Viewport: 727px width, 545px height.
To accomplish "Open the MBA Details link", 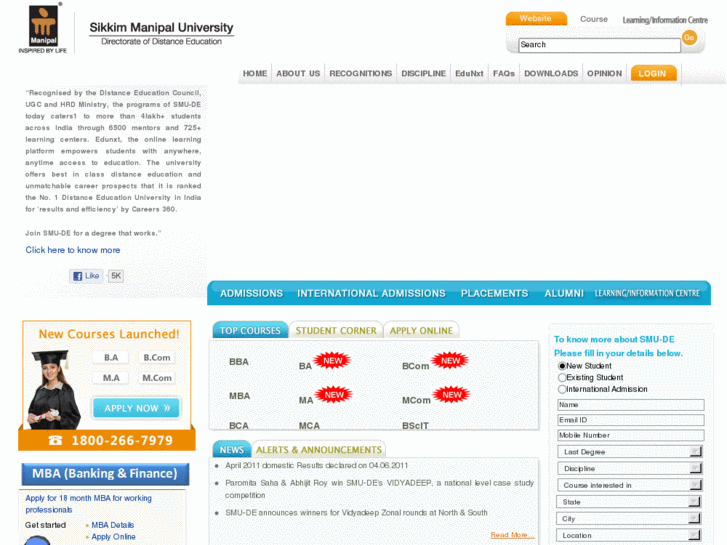I will (x=113, y=525).
